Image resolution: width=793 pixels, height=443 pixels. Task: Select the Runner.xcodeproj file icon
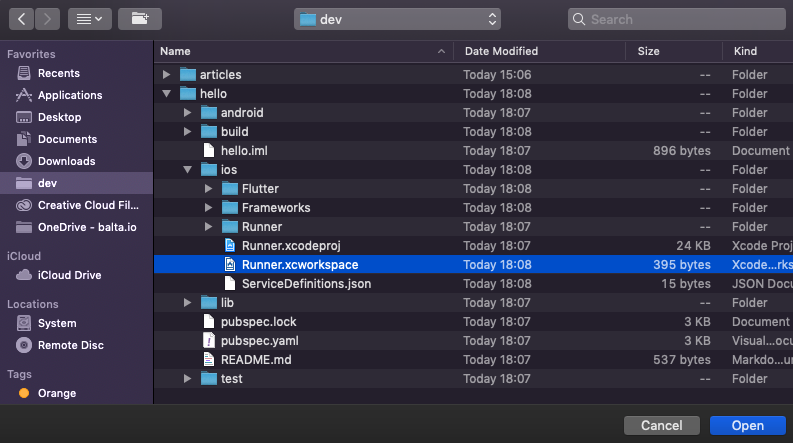pos(230,246)
